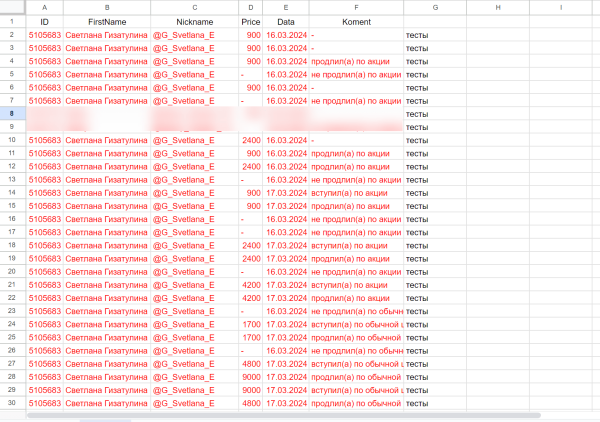Select the row 8 header number
600x422 pixels.
pyautogui.click(x=12, y=114)
